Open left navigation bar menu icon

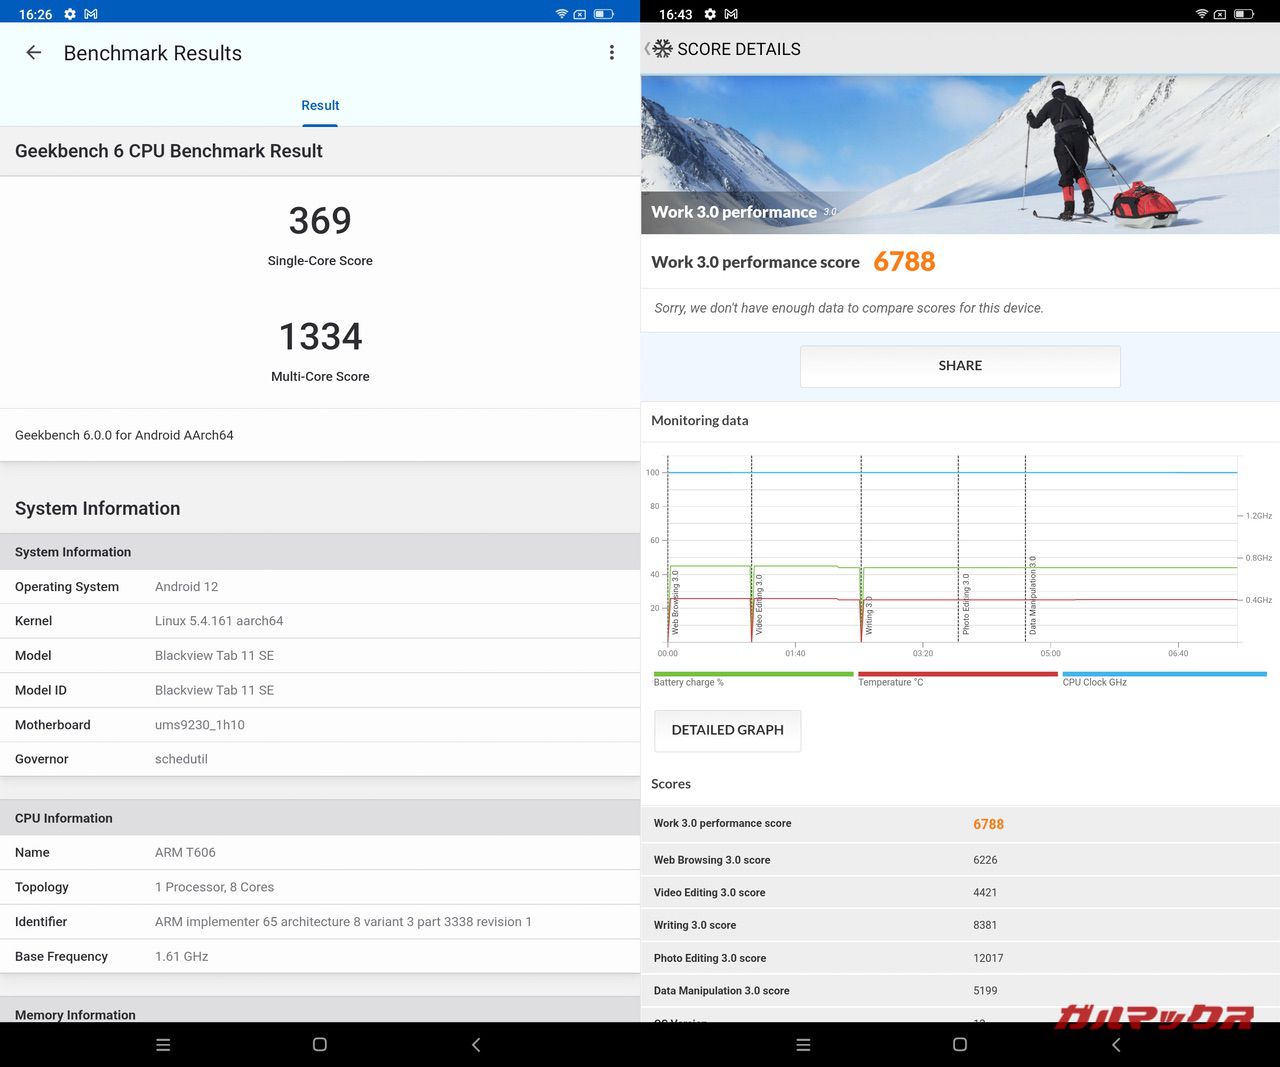(x=163, y=1044)
